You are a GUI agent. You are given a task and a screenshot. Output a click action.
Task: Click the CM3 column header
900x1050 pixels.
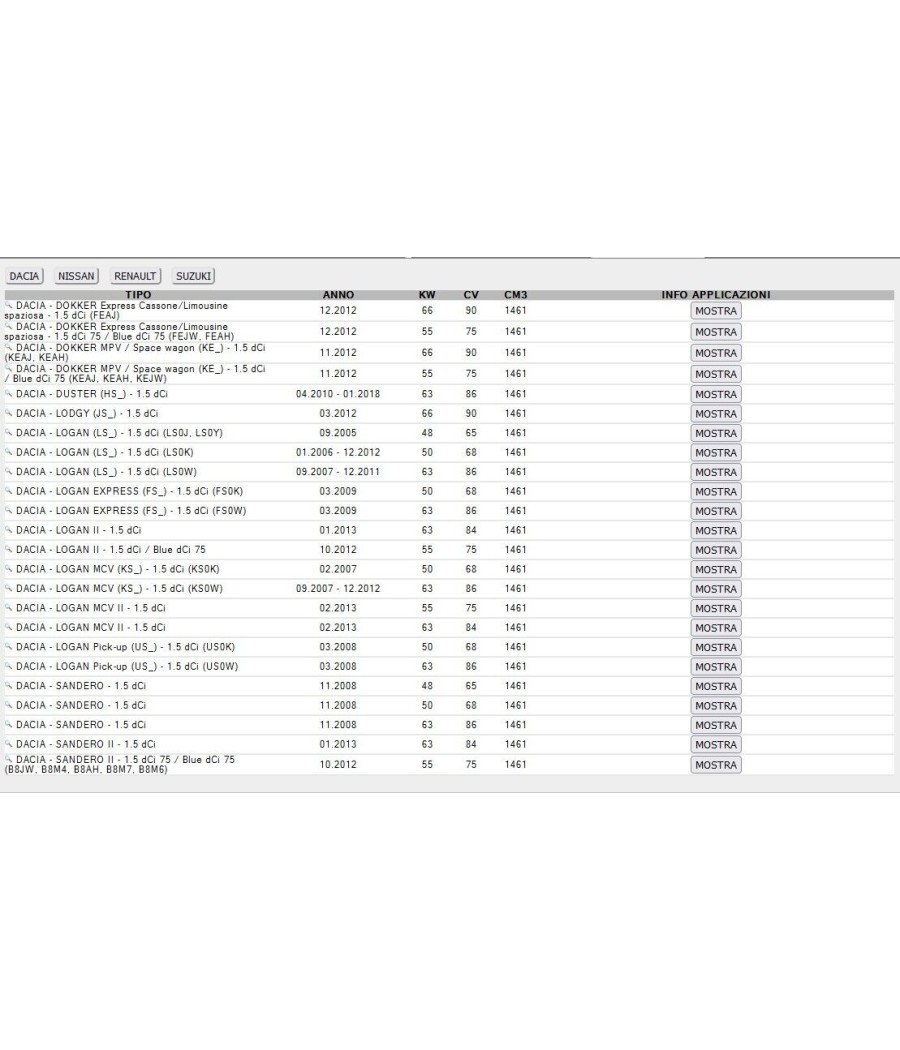516,295
